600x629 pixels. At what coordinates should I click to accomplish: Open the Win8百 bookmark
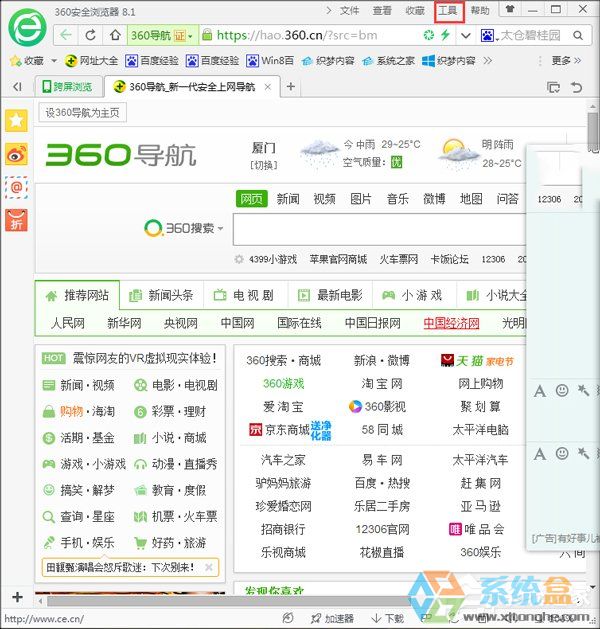[x=270, y=61]
